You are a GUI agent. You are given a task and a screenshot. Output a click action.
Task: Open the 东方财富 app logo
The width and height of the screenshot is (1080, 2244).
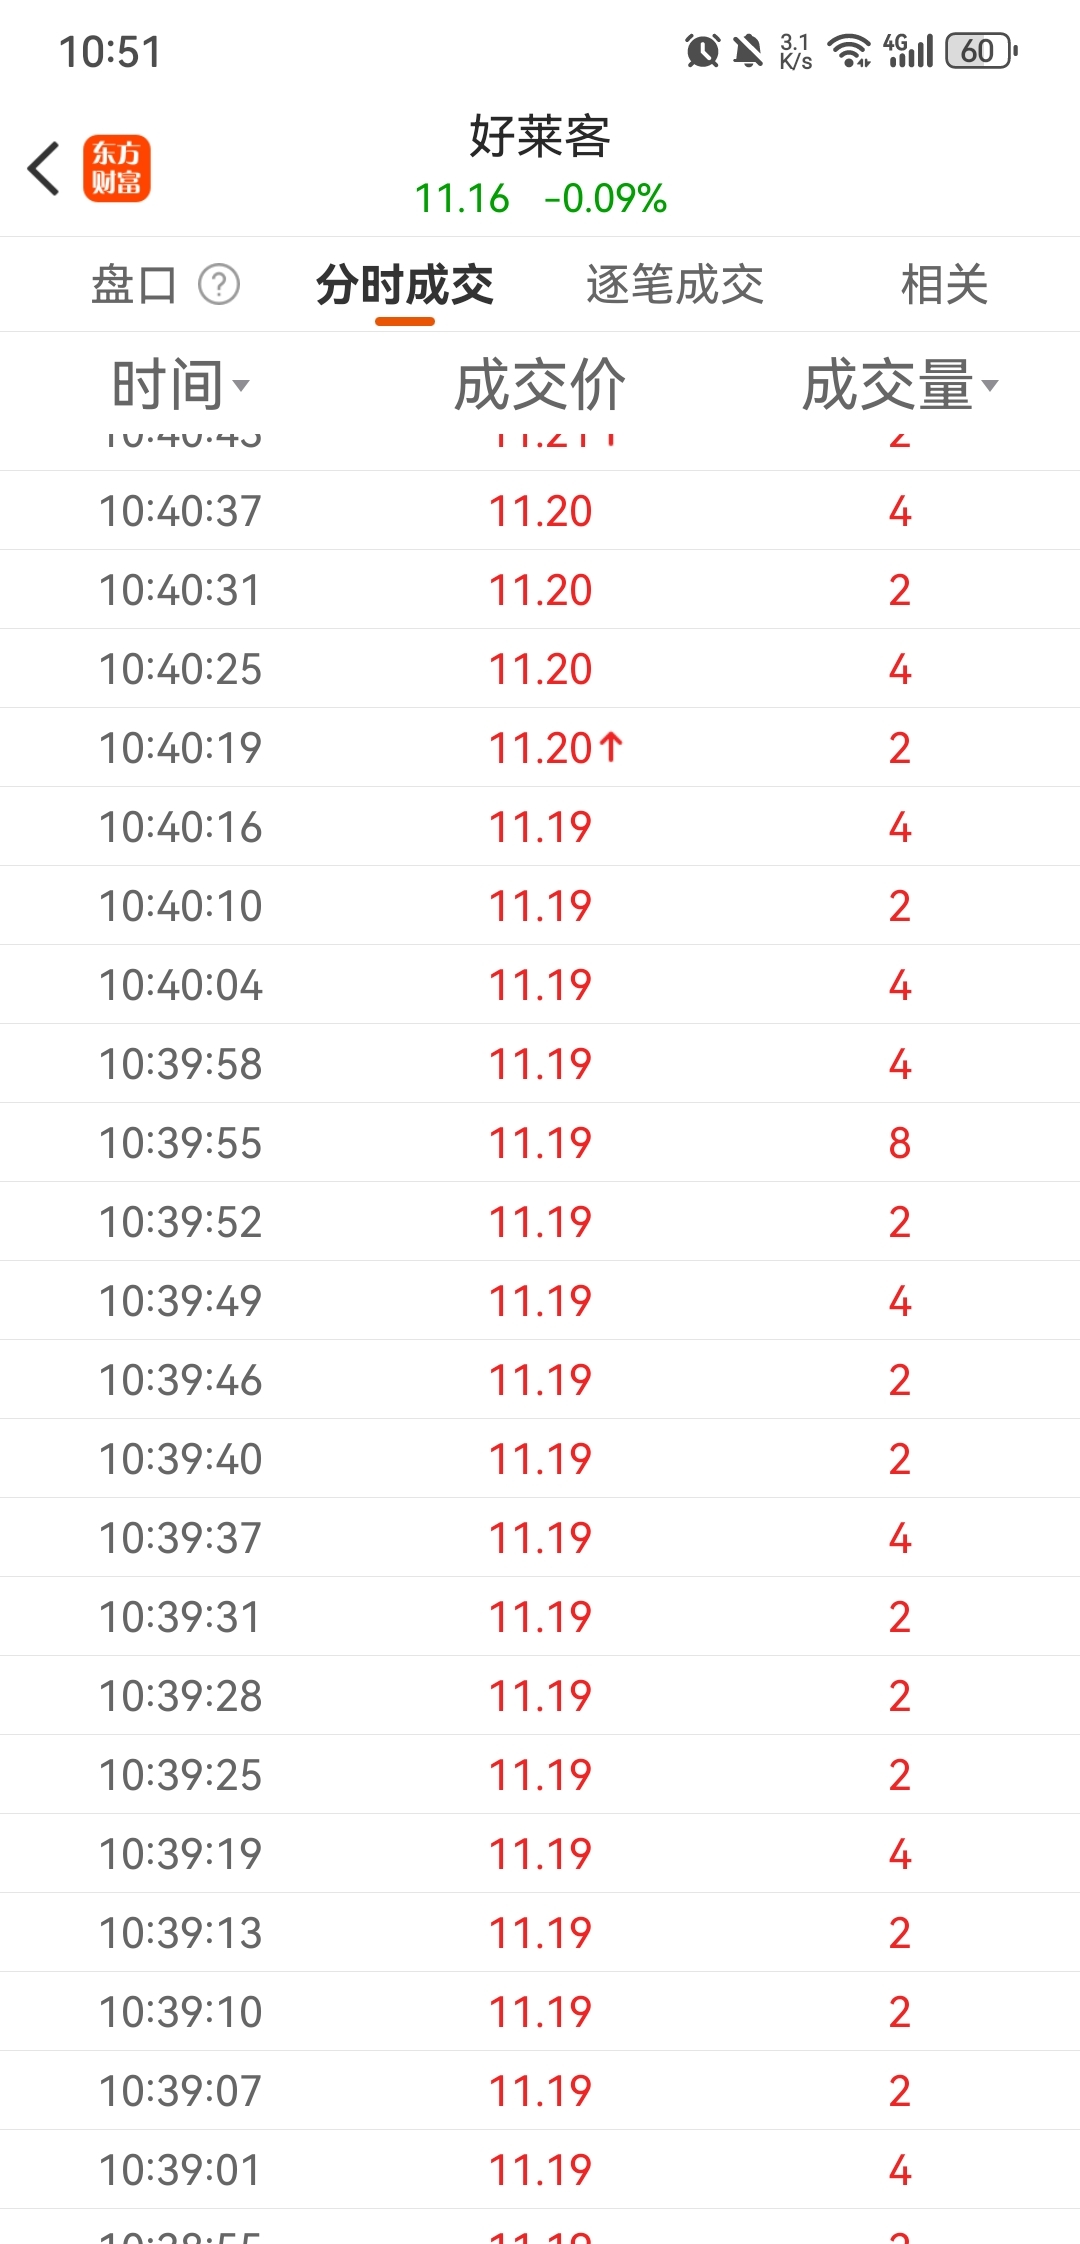pyautogui.click(x=116, y=168)
